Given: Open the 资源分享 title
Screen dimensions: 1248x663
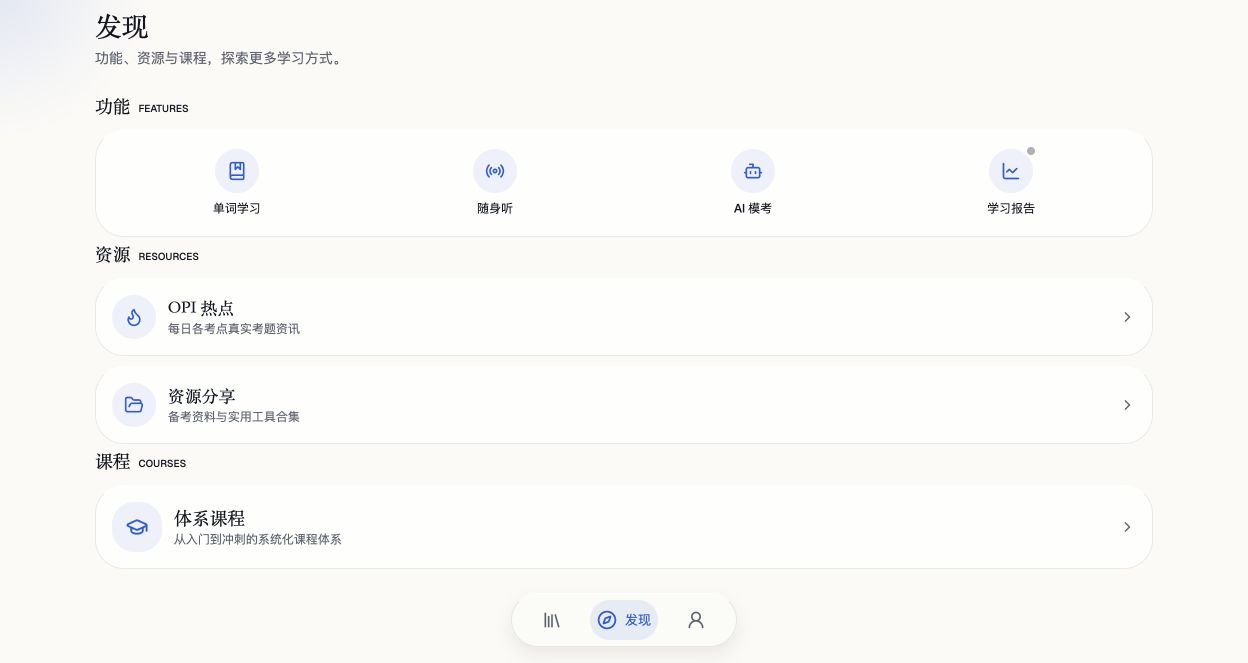Looking at the screenshot, I should point(202,396).
